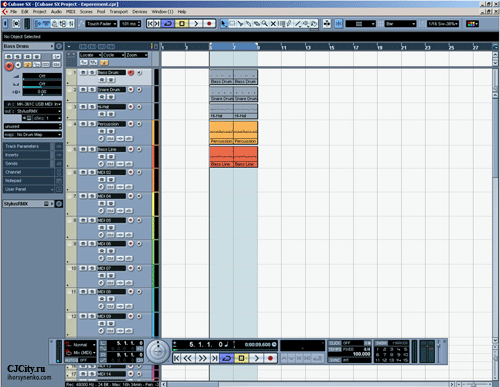Screen dimensions: 500x387
Task: Open the Project menu
Action: tap(39, 11)
